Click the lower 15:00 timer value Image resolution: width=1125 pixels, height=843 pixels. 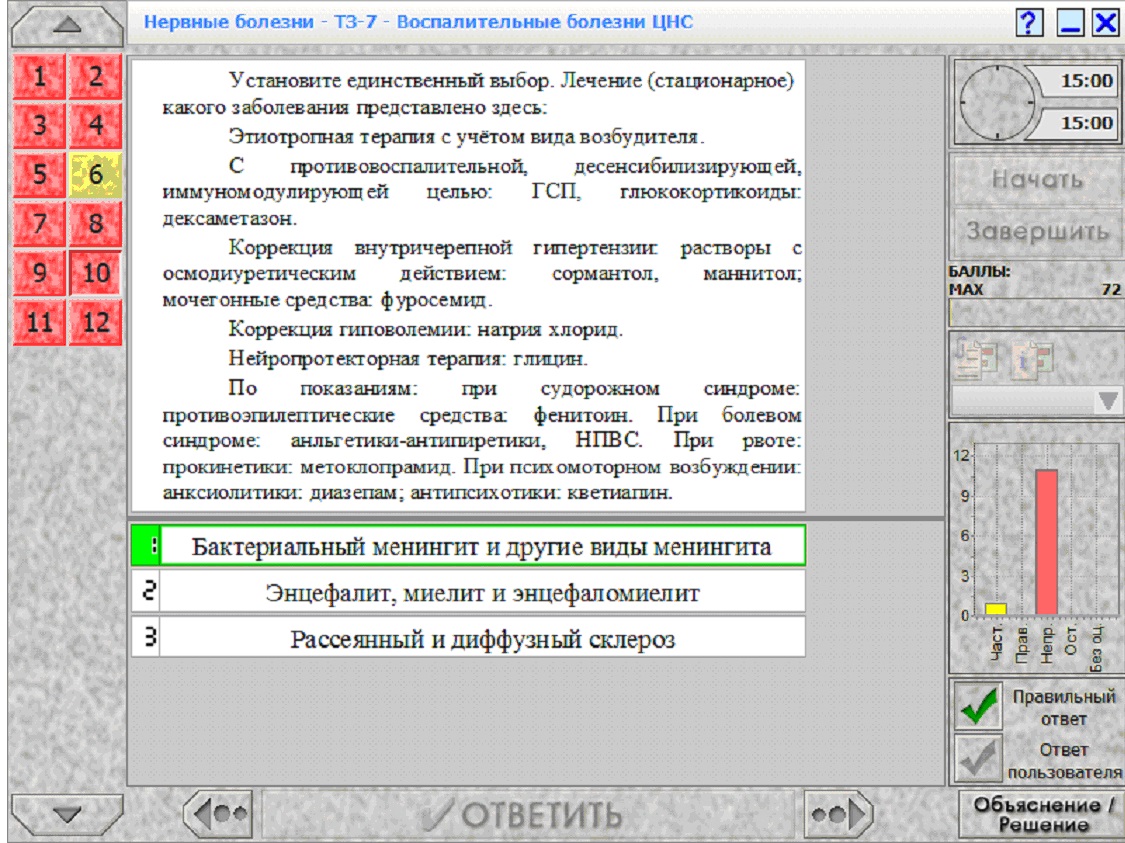pyautogui.click(x=1083, y=123)
